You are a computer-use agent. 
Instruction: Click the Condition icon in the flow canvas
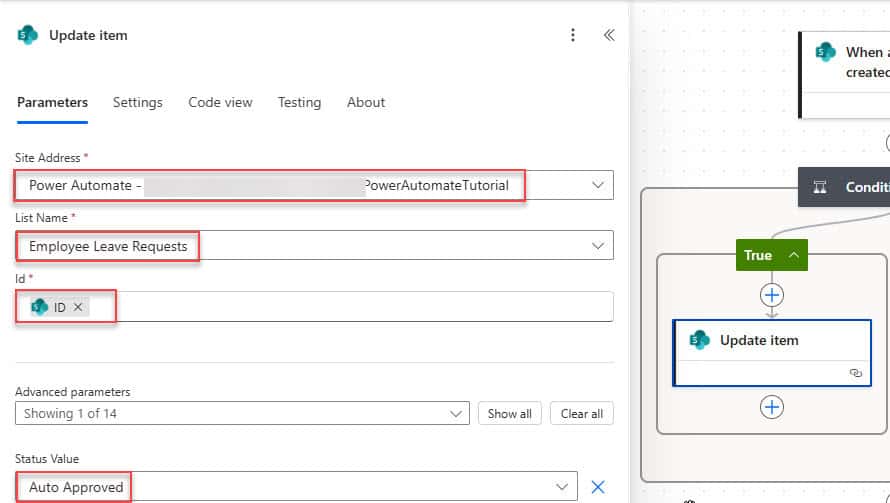point(820,187)
